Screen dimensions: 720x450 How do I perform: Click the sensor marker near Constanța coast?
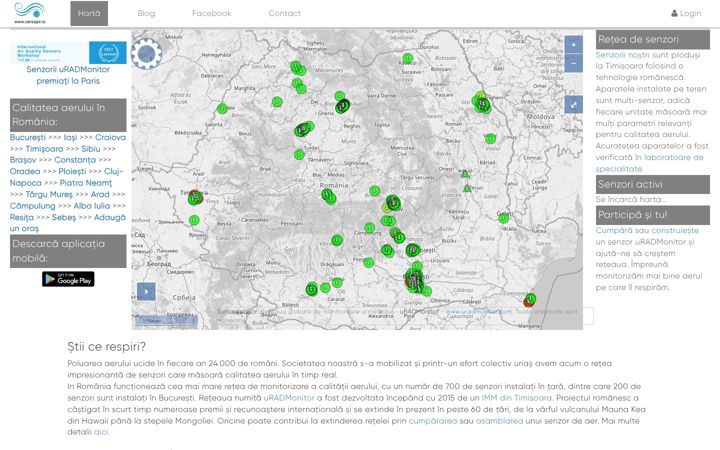pos(529,300)
